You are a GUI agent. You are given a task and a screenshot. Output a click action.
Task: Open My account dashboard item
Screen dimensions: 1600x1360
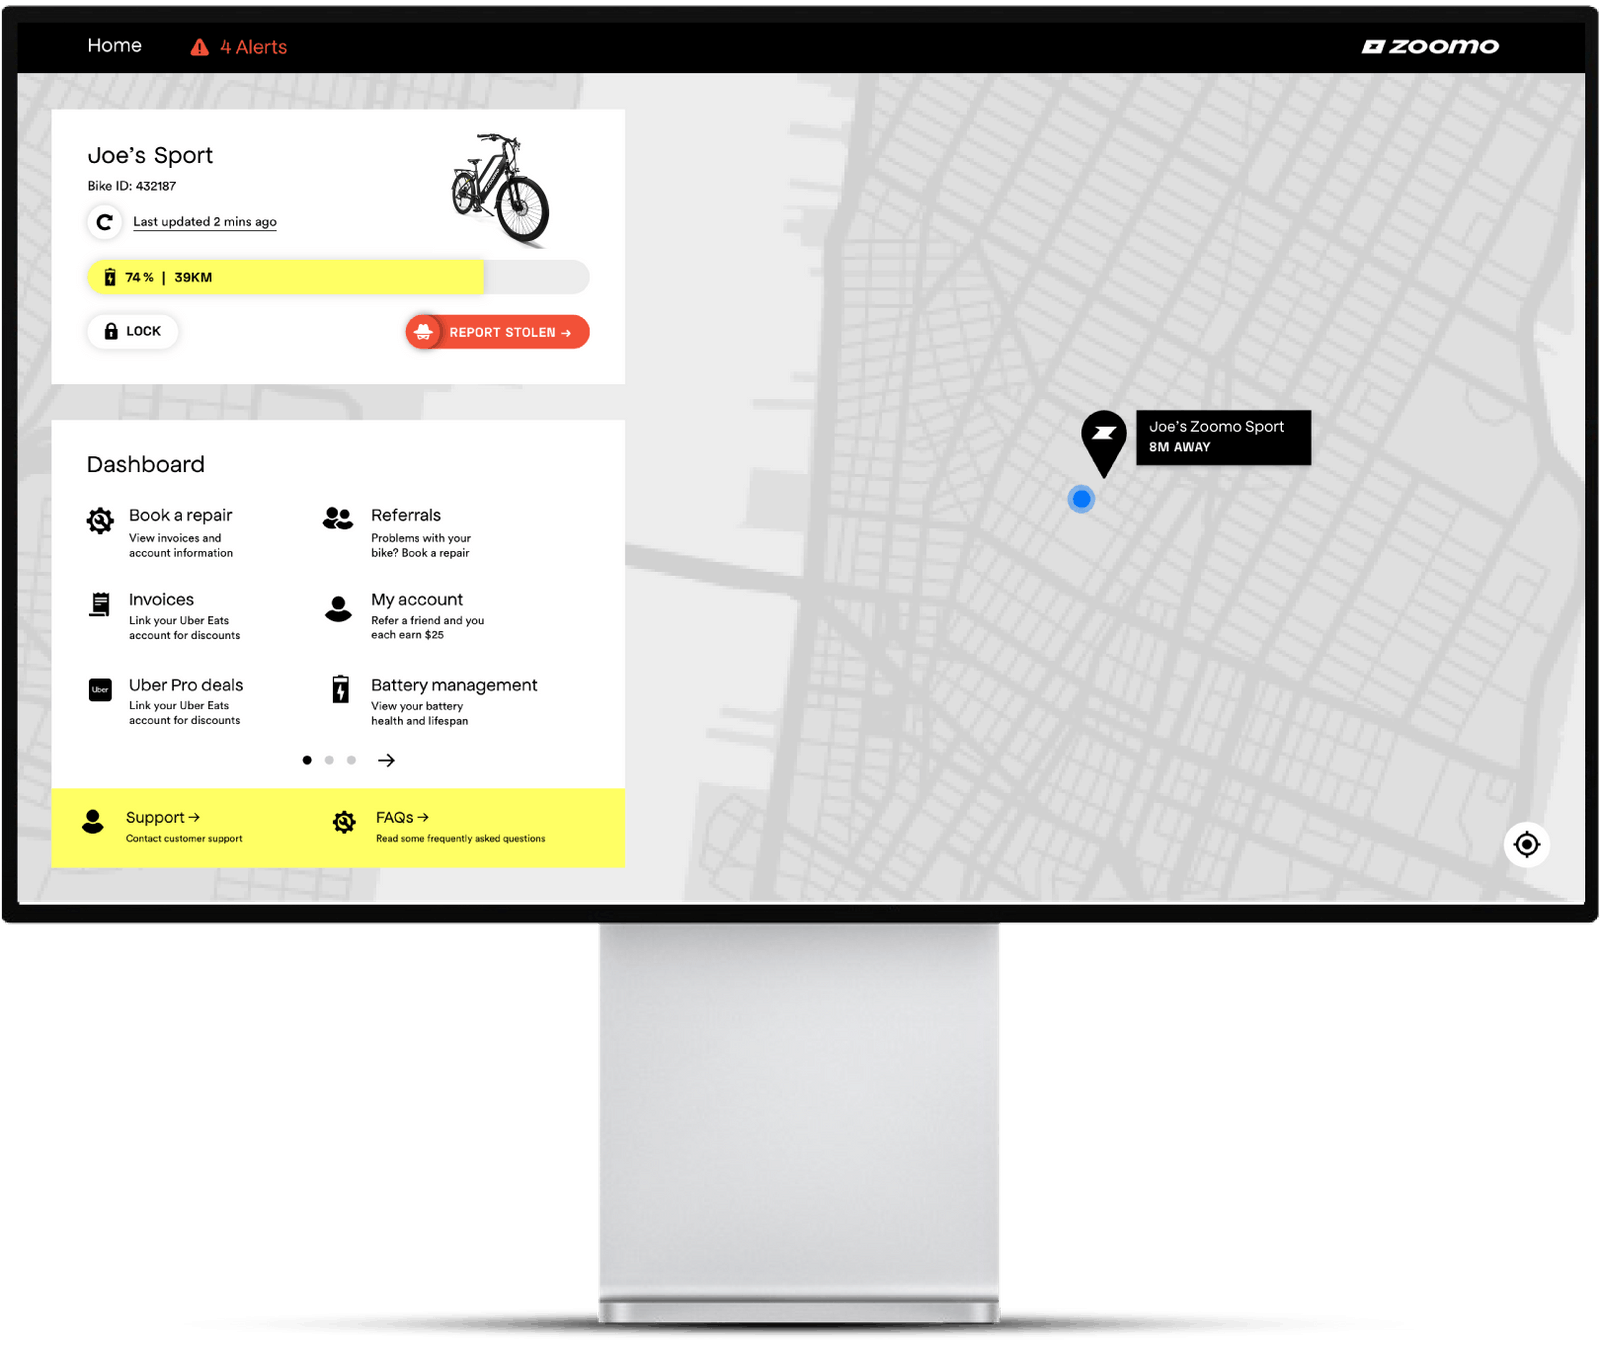pyautogui.click(x=417, y=600)
